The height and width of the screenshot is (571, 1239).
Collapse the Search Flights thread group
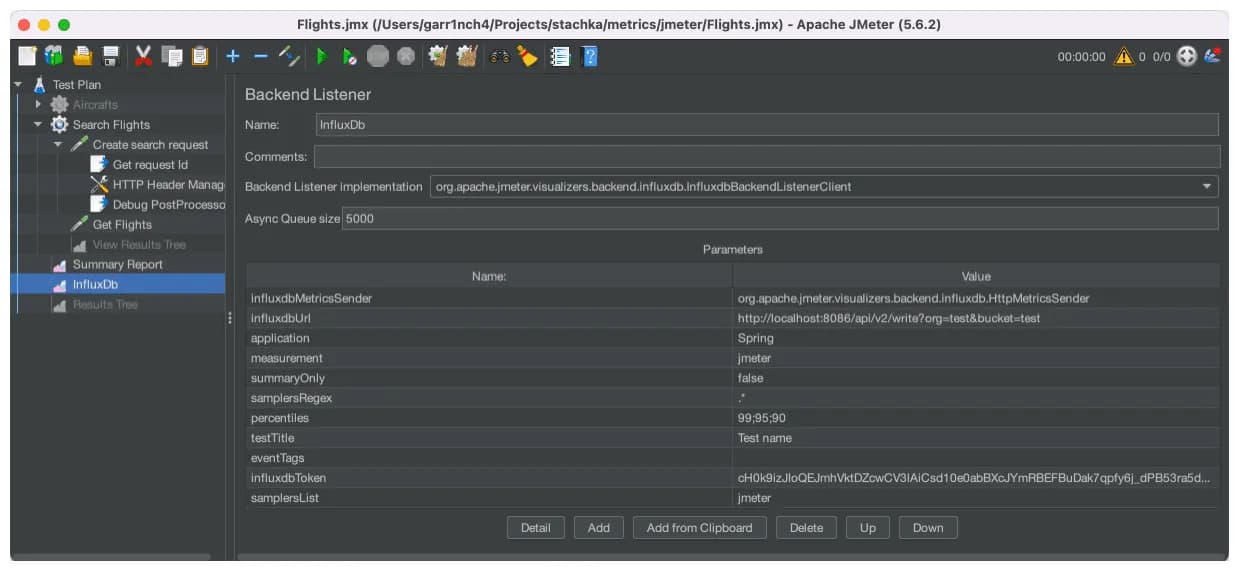(38, 125)
